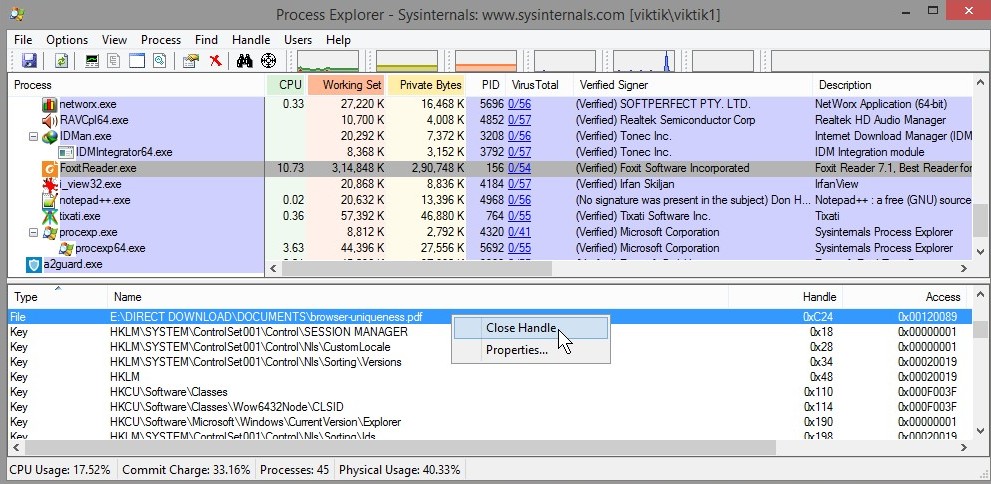Sort lower pane by Type column
This screenshot has width=991, height=484.
coord(58,296)
